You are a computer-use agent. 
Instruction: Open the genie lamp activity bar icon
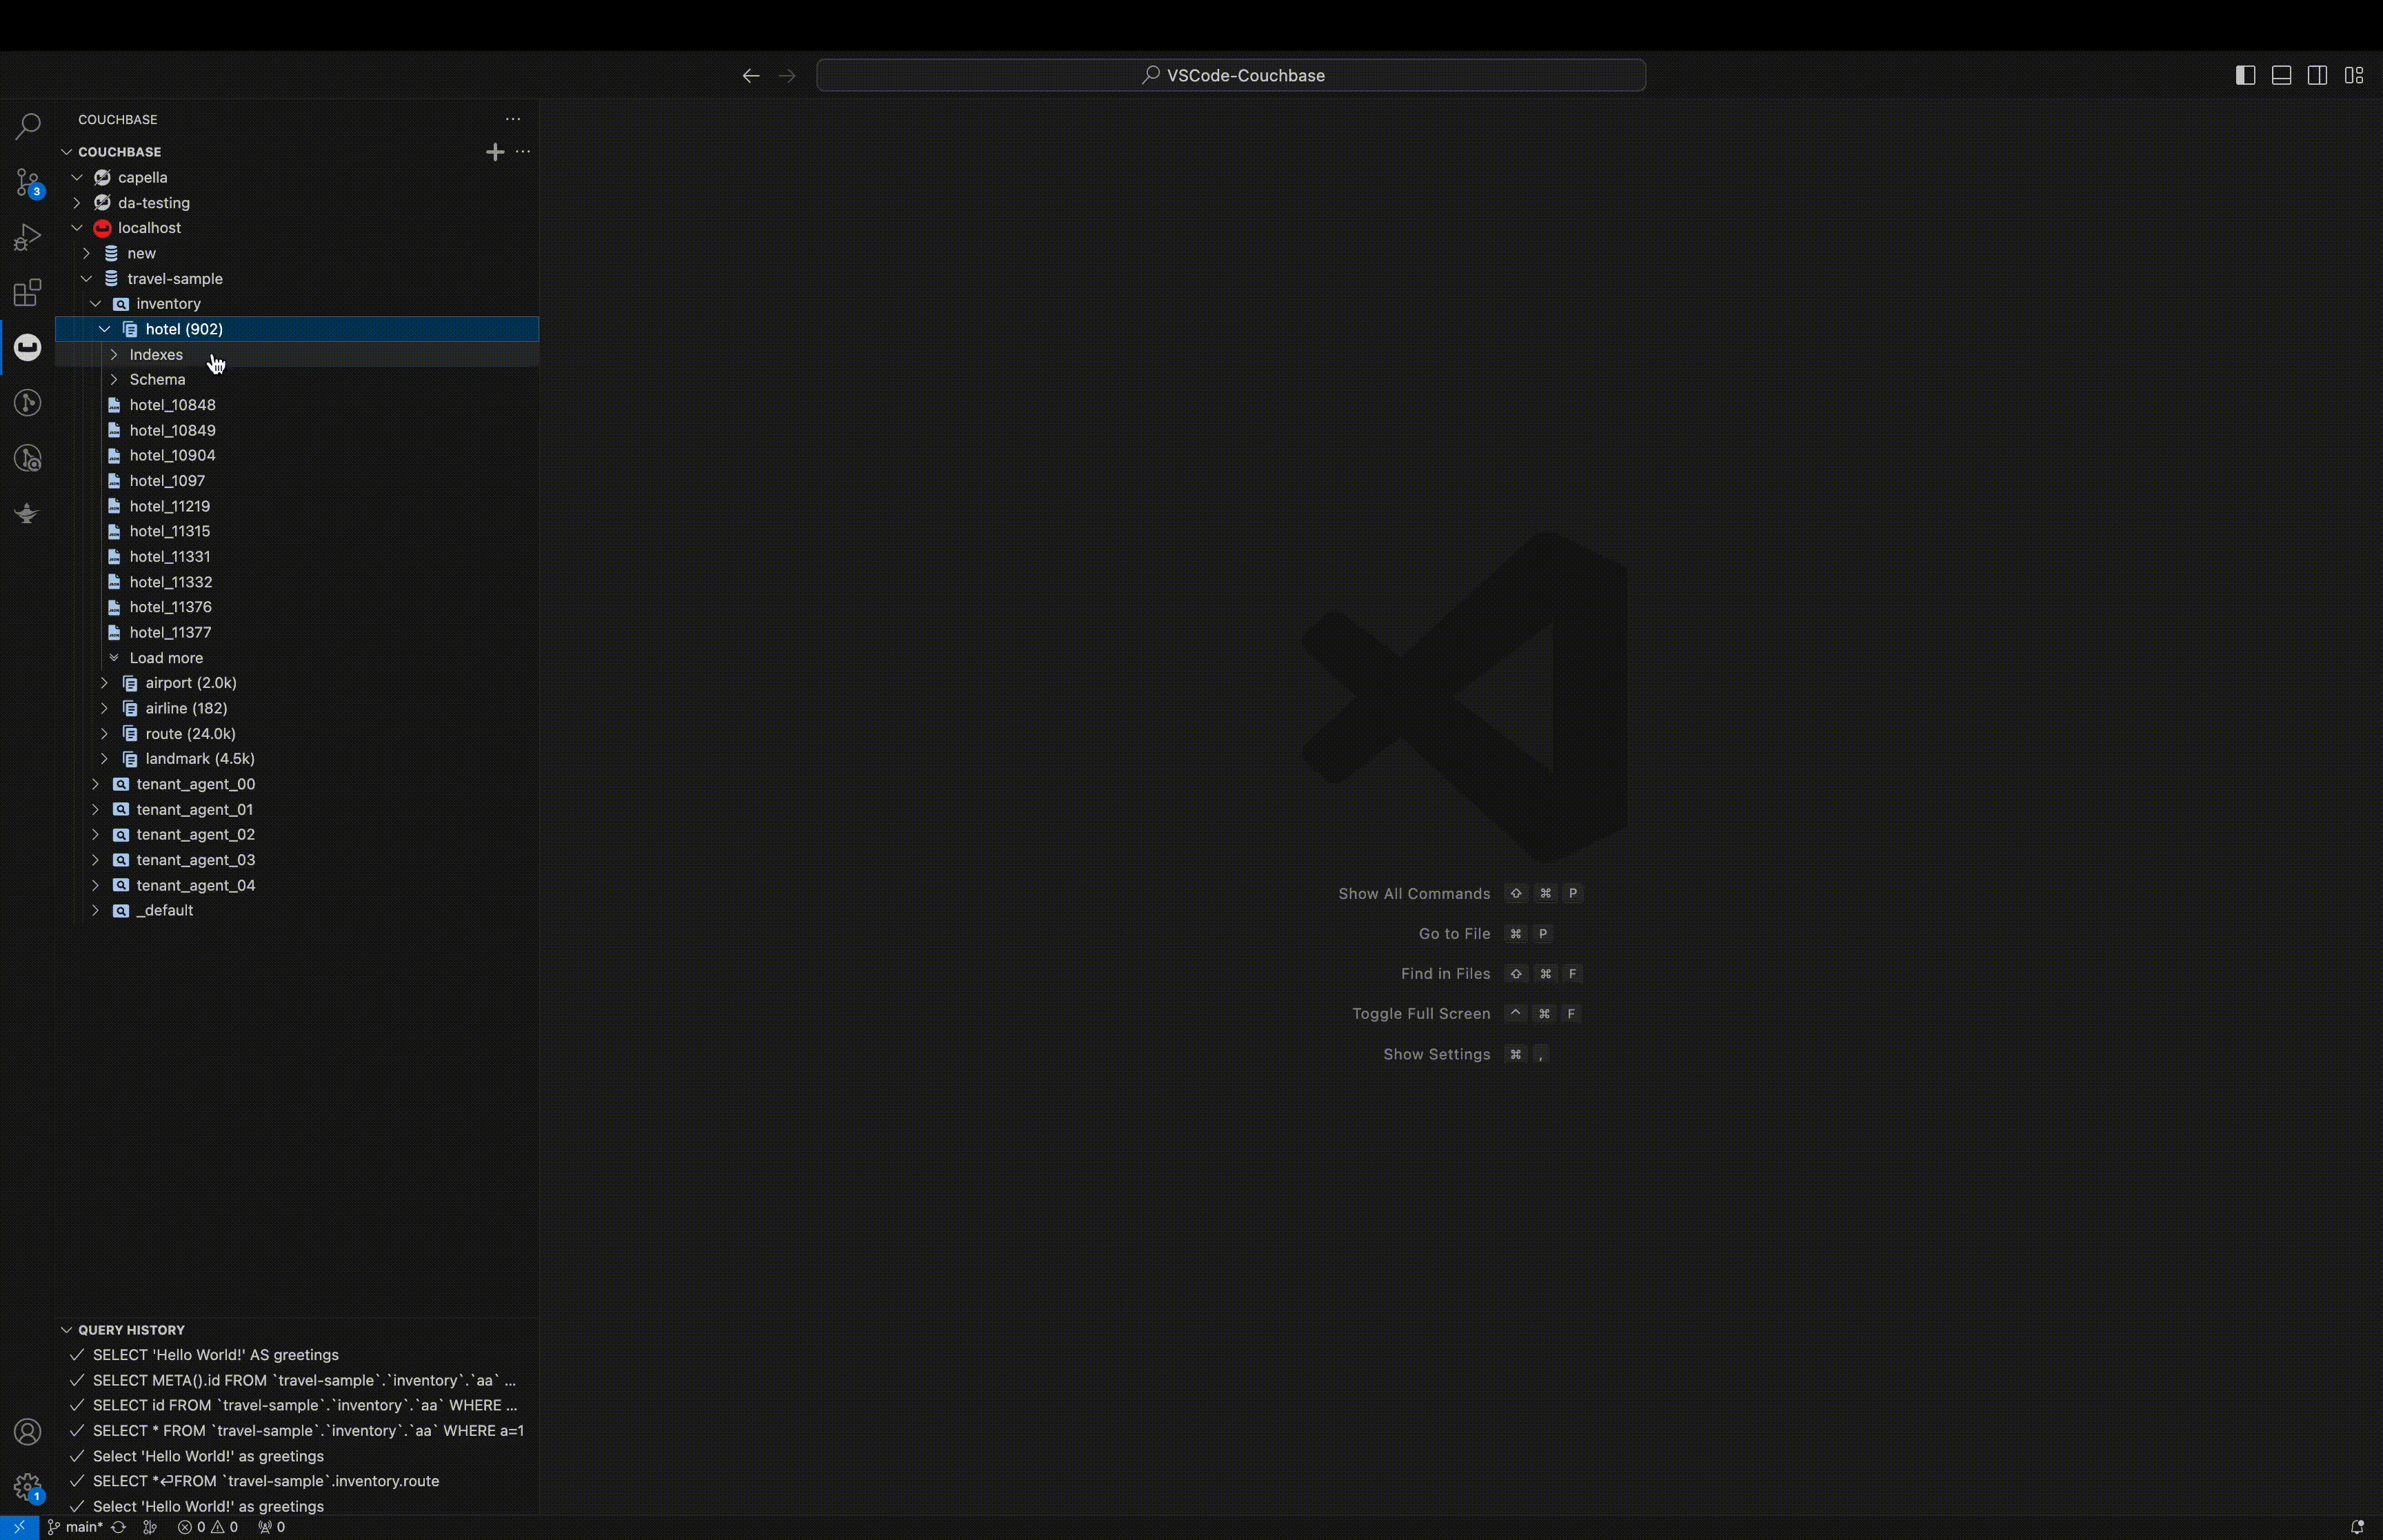27,514
